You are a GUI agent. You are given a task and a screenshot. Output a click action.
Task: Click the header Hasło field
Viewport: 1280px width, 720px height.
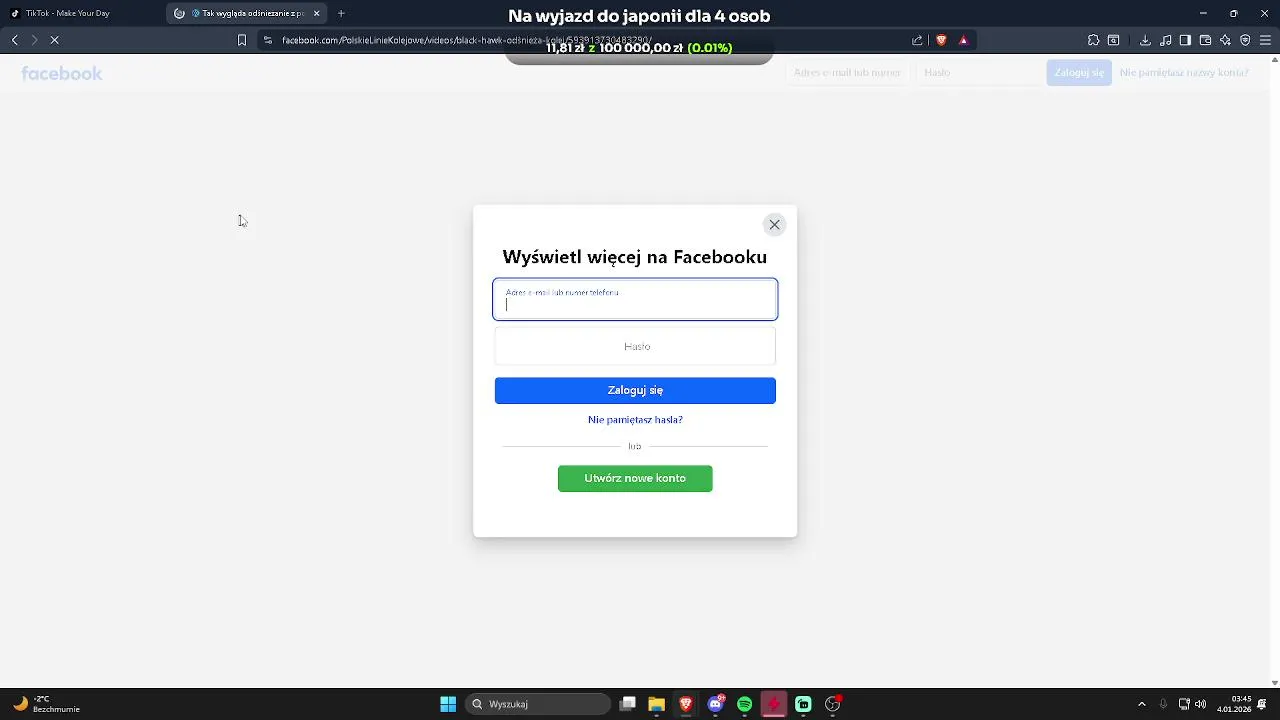978,72
